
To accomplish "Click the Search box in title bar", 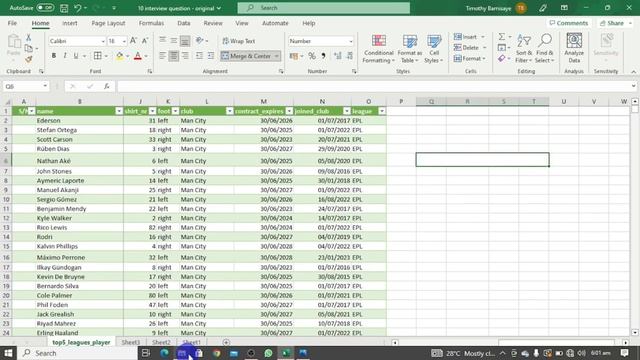I will tap(324, 8).
